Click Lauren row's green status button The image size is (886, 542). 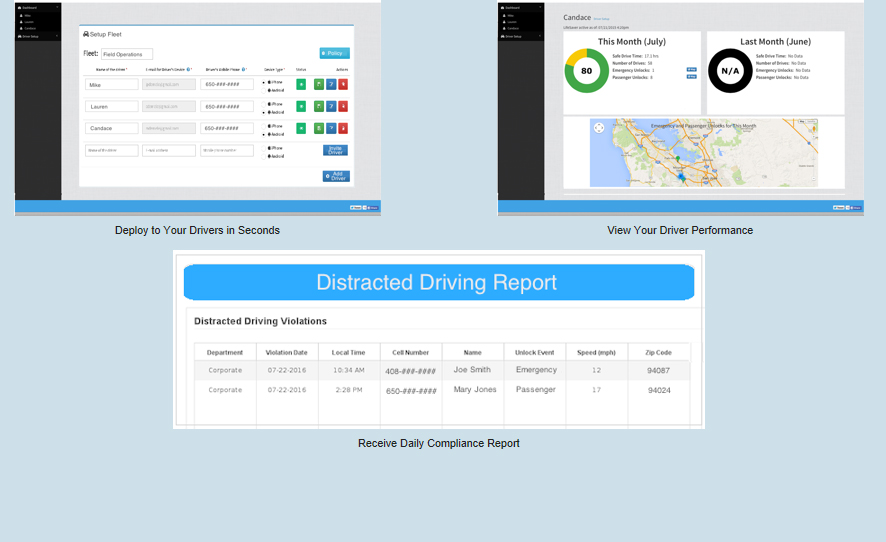301,106
